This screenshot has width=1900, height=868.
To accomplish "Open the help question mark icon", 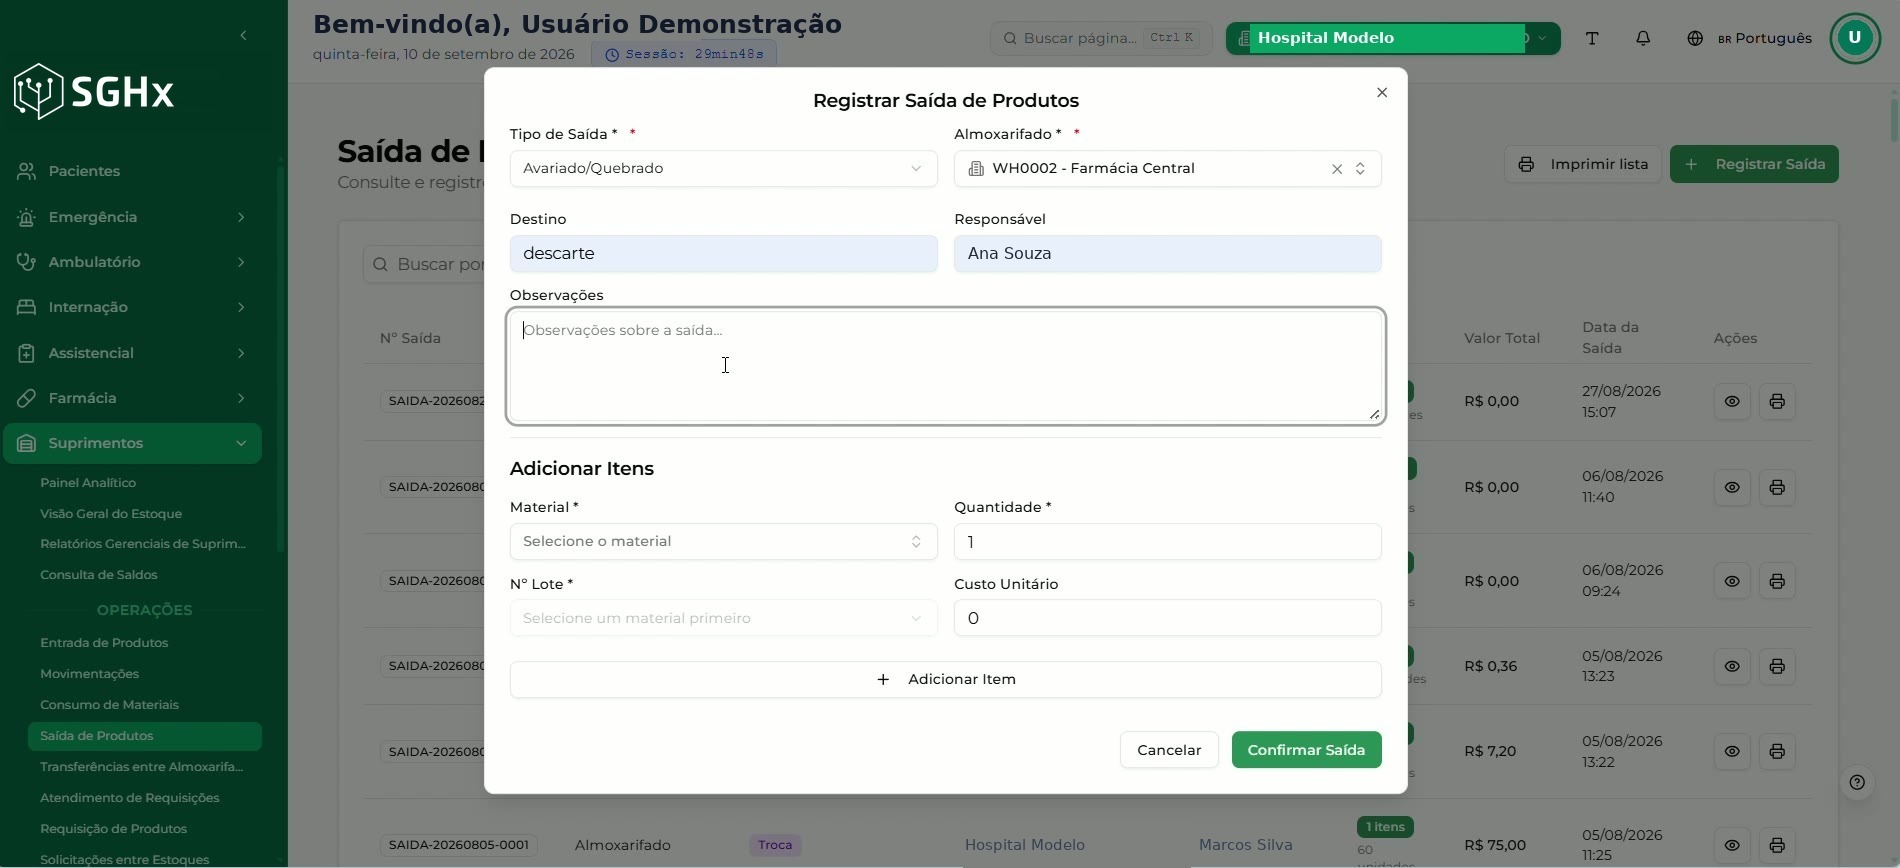I will pyautogui.click(x=1857, y=782).
